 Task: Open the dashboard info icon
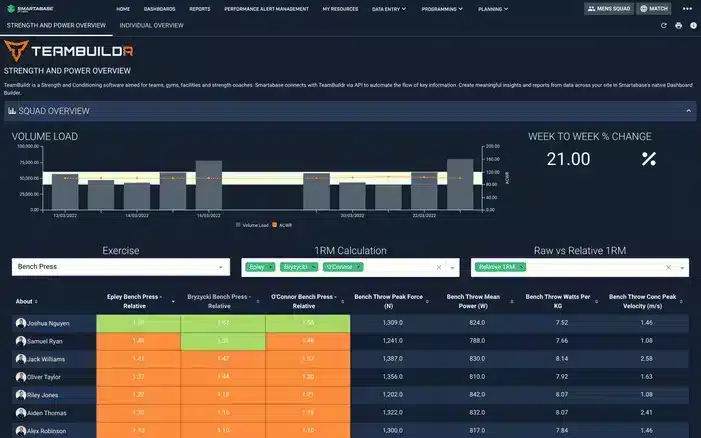coord(693,25)
